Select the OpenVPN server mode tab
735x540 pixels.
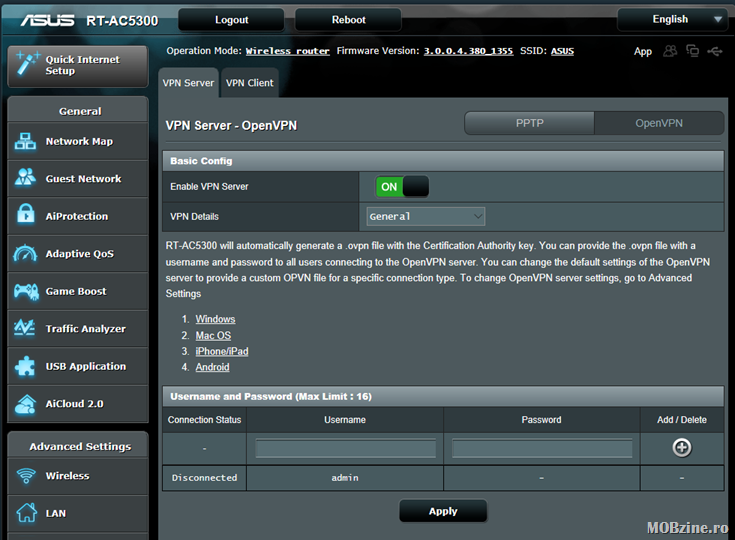click(659, 123)
